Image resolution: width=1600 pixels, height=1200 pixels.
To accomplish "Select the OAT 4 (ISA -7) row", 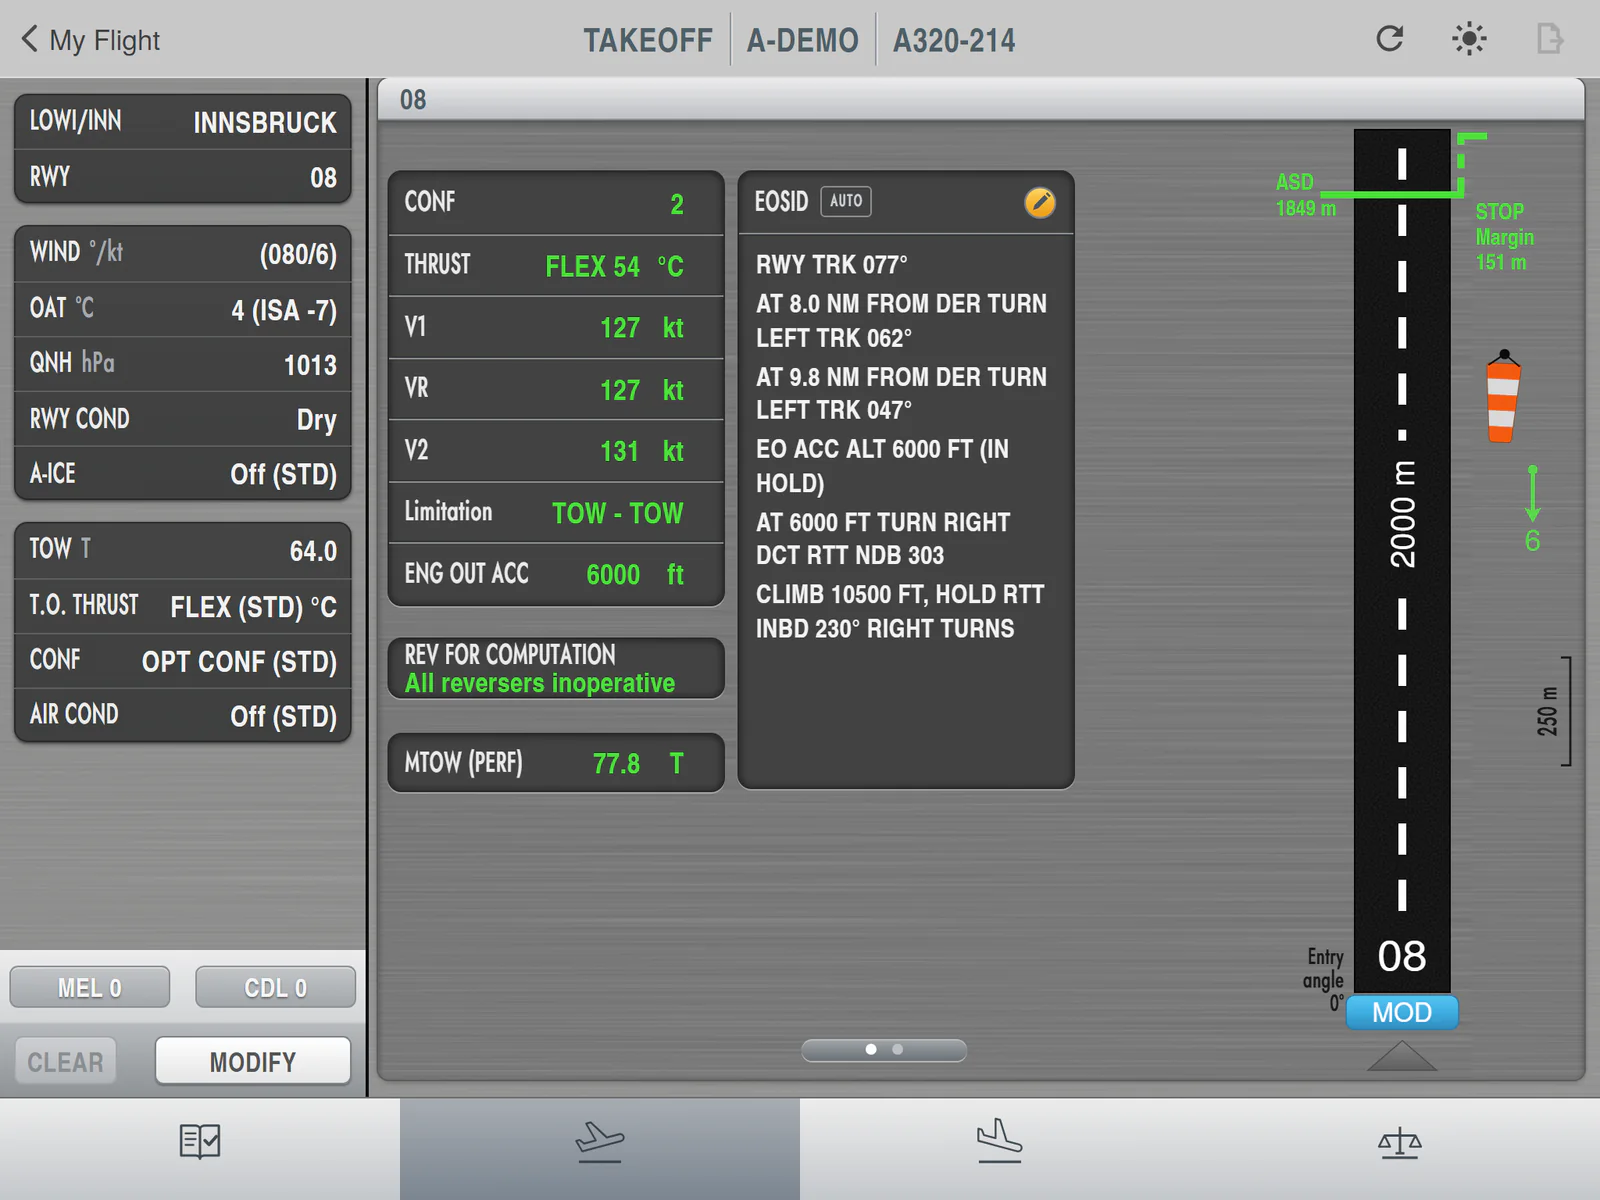I will [x=183, y=309].
